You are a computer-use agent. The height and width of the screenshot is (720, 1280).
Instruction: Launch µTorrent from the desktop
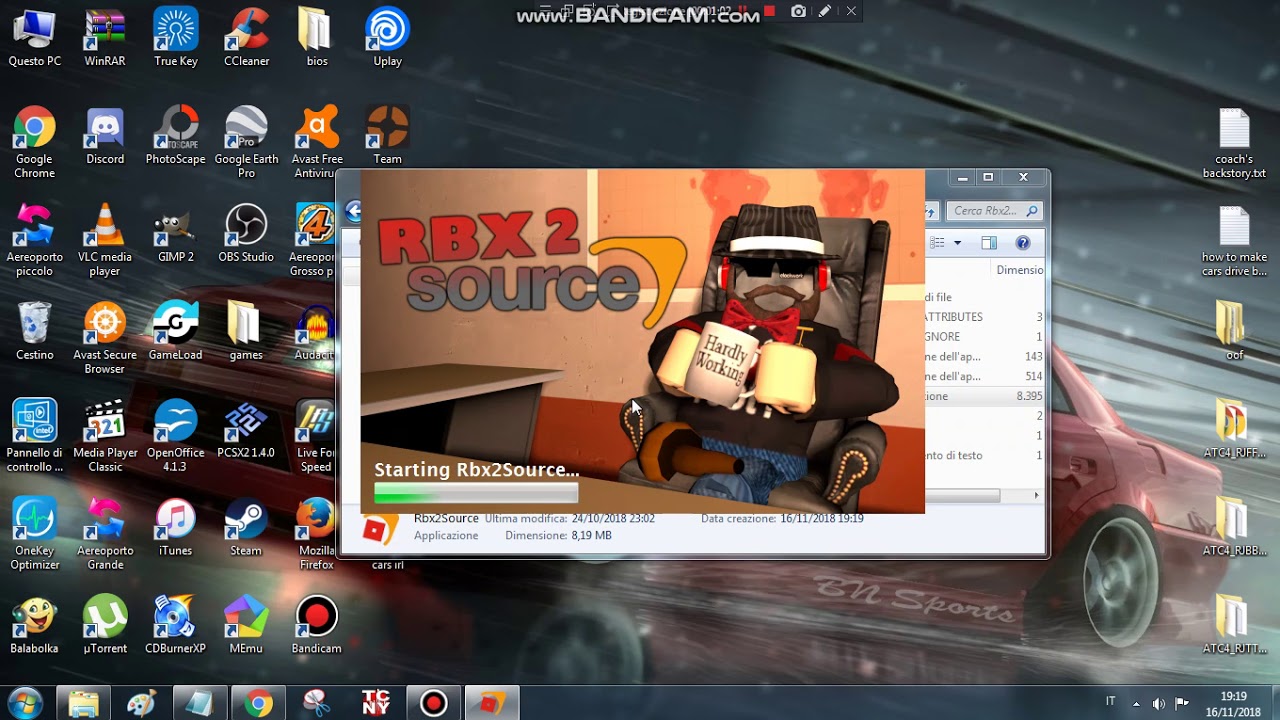105,625
